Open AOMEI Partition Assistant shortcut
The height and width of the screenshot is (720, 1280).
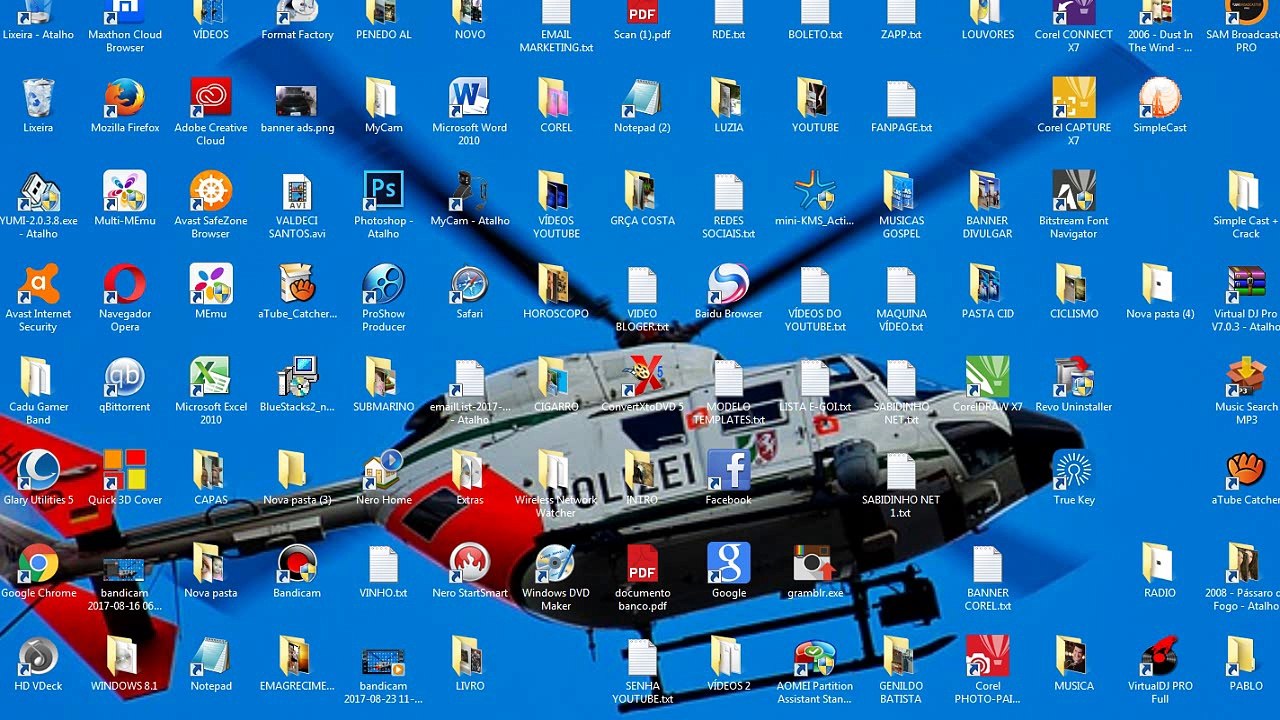click(815, 657)
